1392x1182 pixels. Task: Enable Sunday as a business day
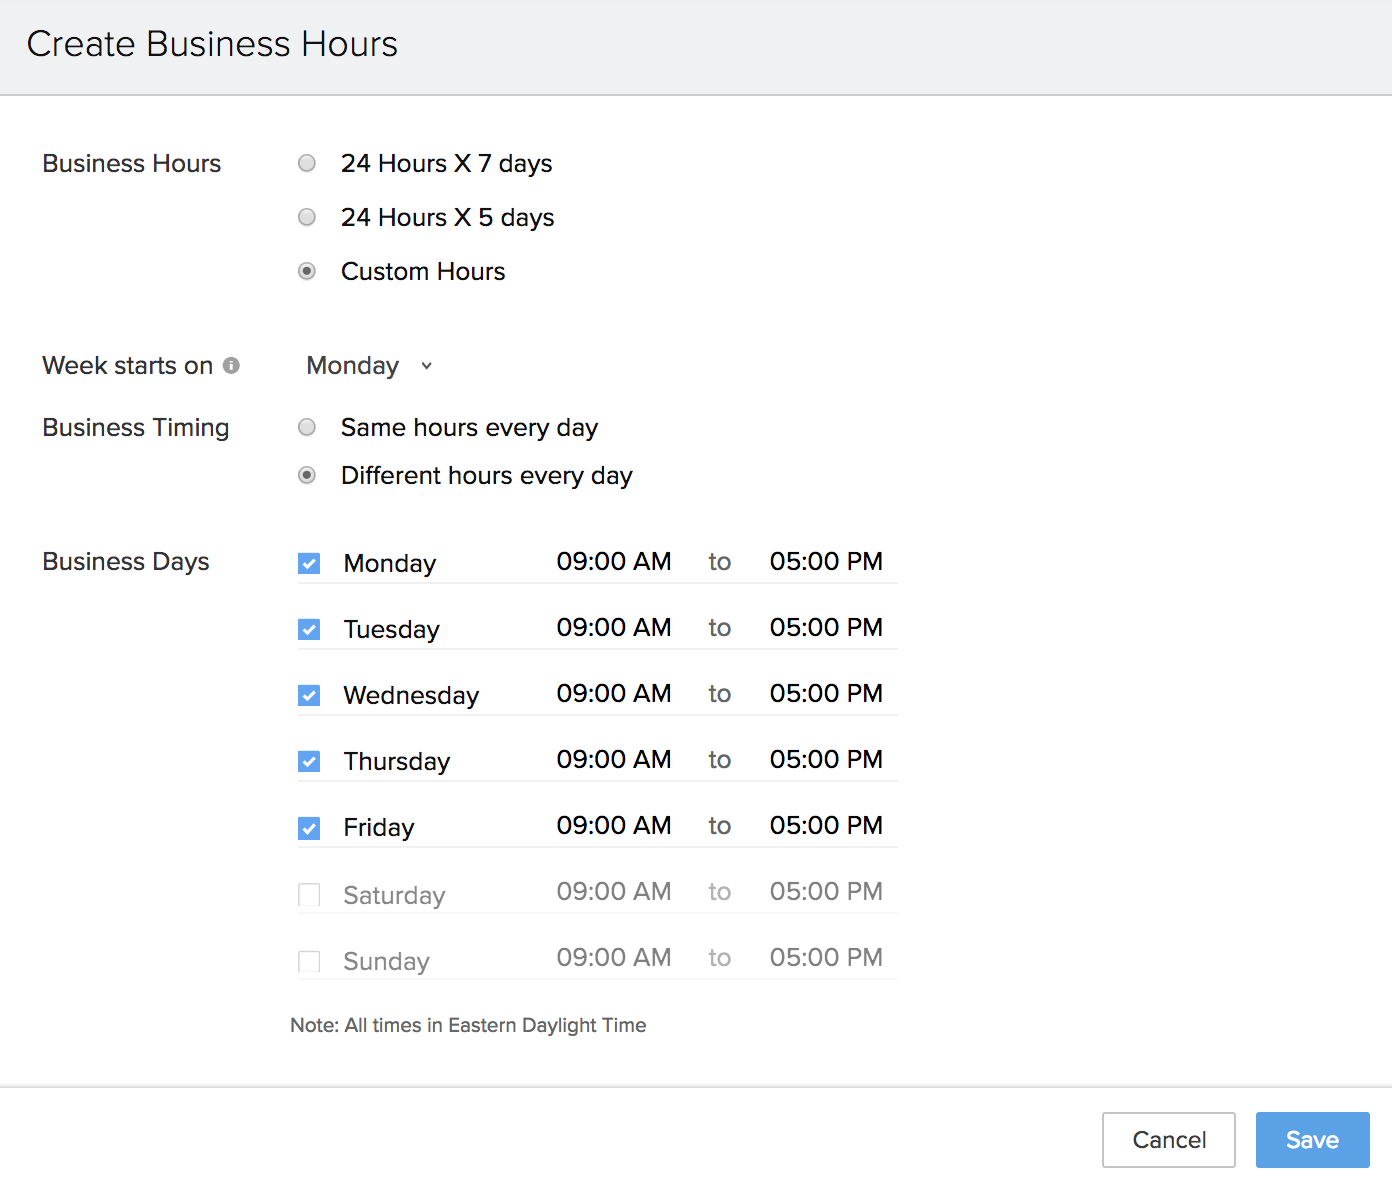(x=309, y=961)
